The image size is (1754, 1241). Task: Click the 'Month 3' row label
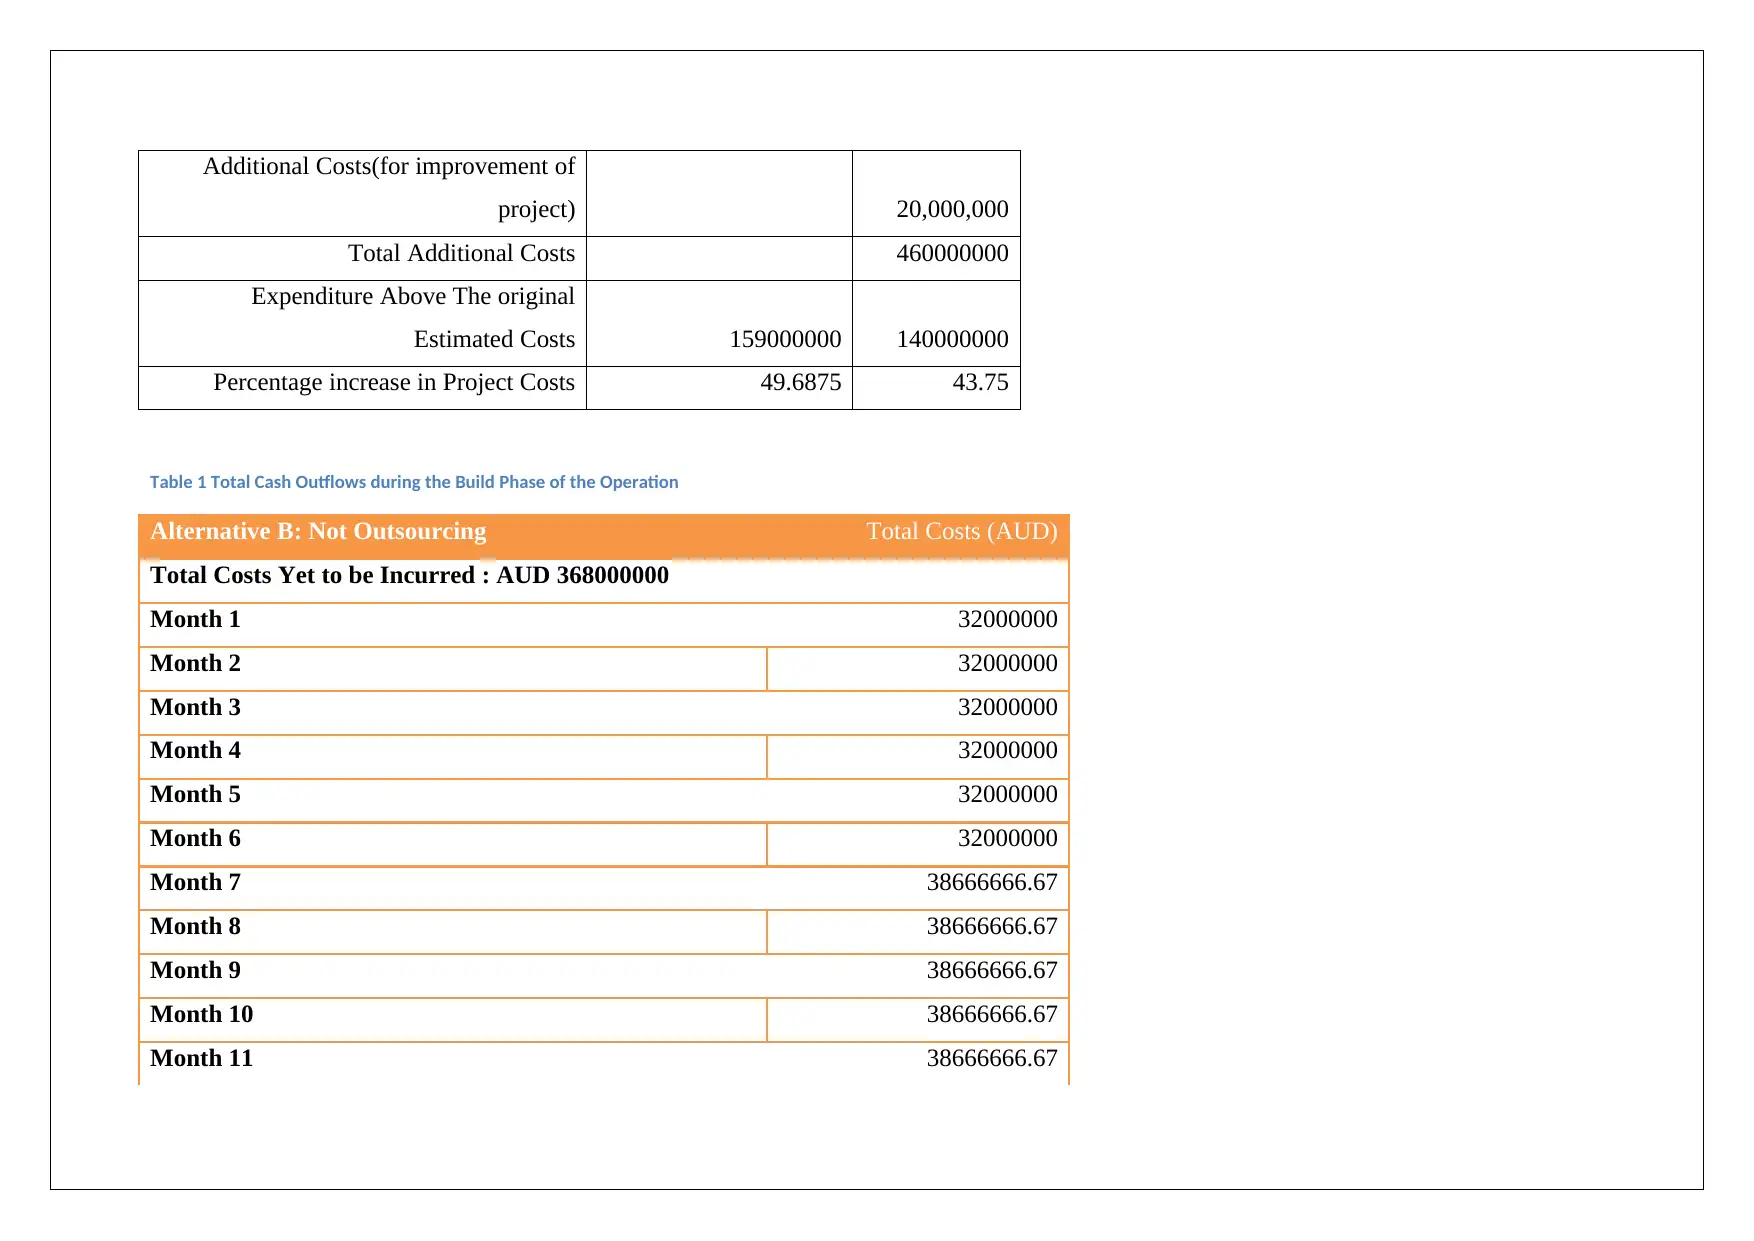pos(195,707)
